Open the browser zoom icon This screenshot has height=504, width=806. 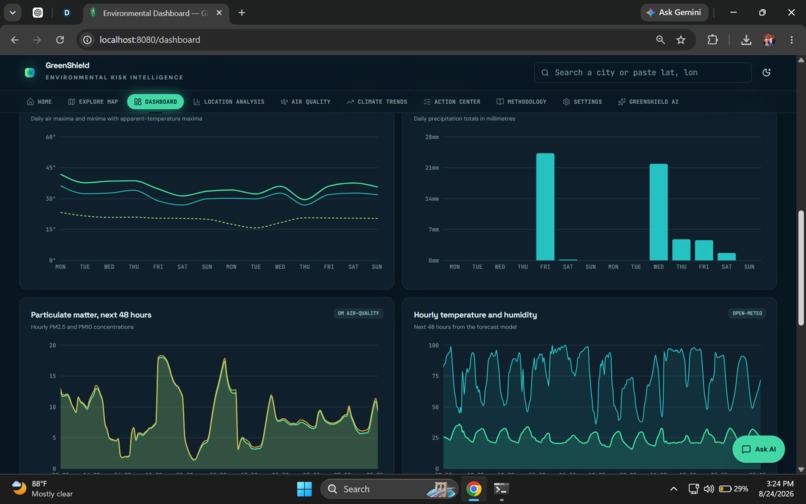[660, 40]
